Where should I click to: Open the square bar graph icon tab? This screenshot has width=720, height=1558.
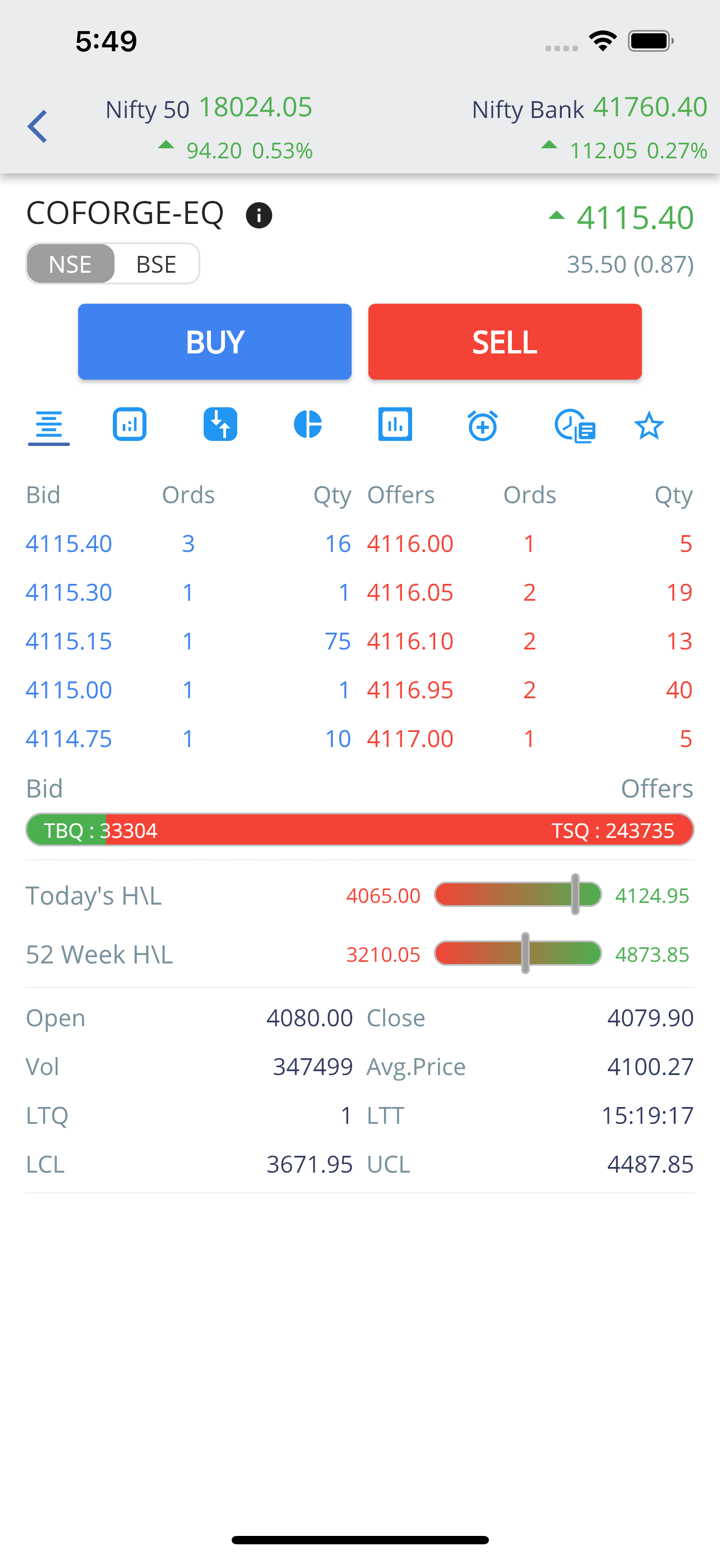tap(395, 425)
